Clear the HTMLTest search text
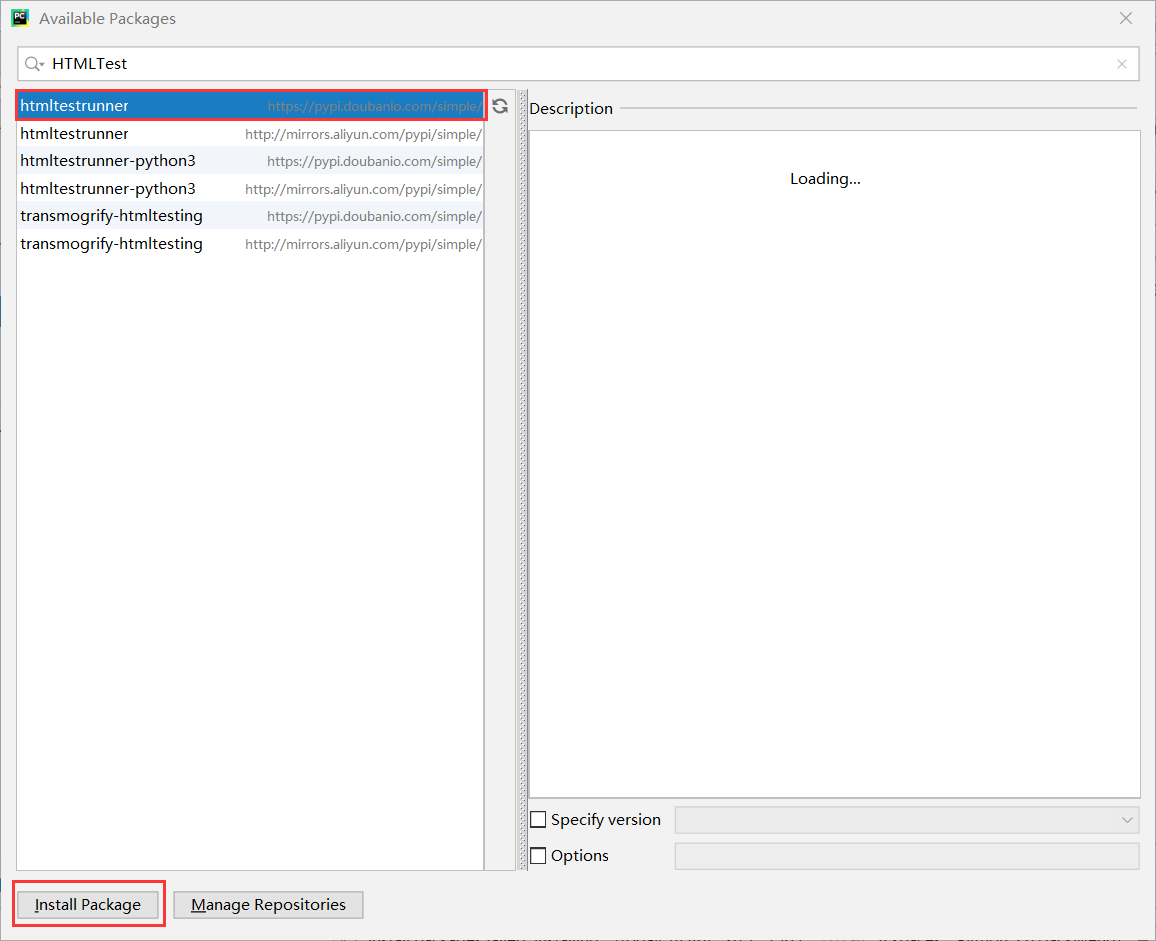 point(1121,64)
